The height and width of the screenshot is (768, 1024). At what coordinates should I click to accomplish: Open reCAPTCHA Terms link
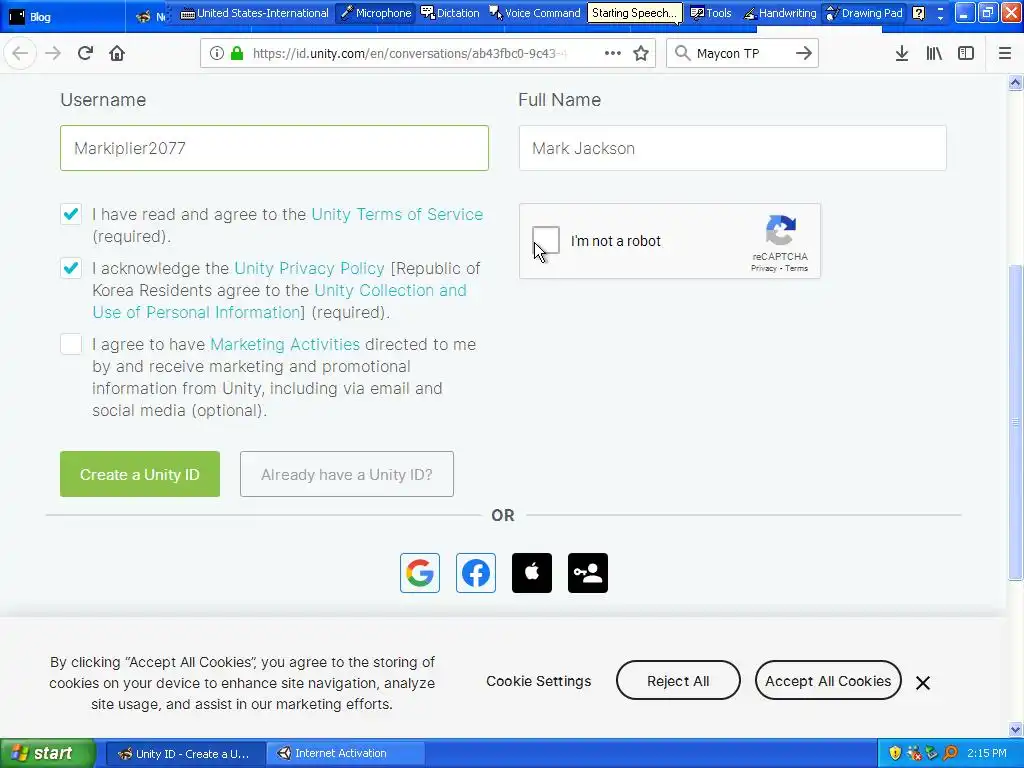click(797, 268)
